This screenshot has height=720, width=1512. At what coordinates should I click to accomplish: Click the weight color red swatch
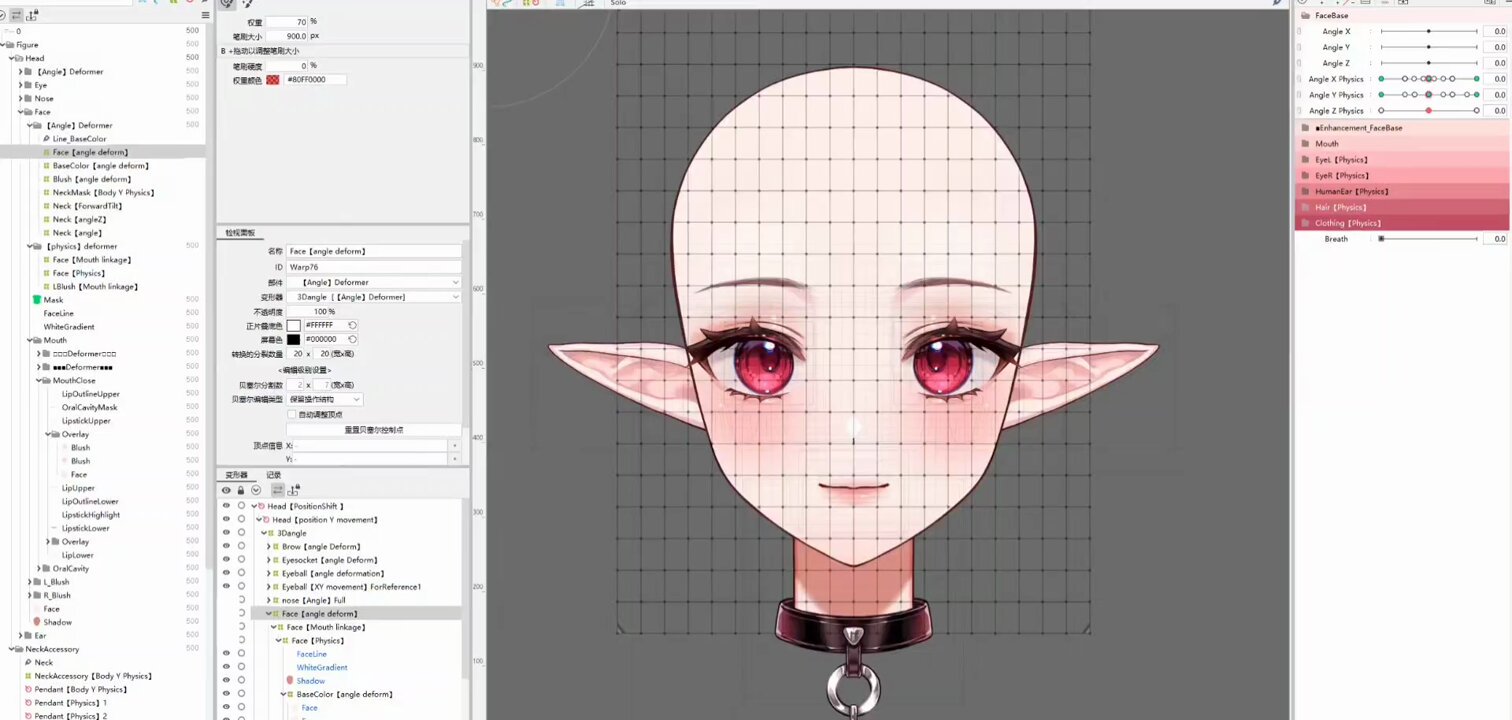pos(273,80)
